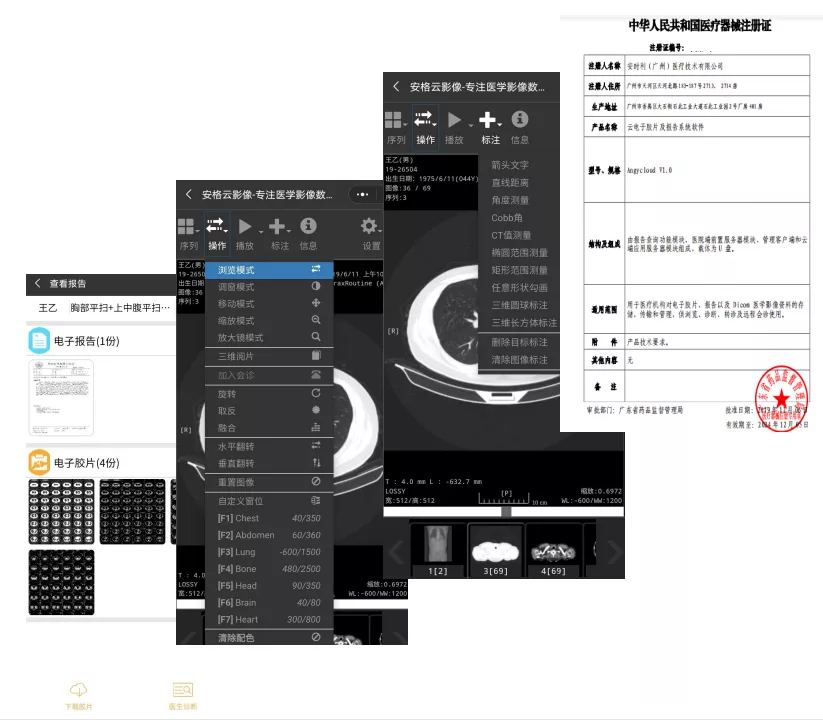Tap the 医生诊断 icon at bottom
This screenshot has width=823, height=720.
[x=182, y=691]
